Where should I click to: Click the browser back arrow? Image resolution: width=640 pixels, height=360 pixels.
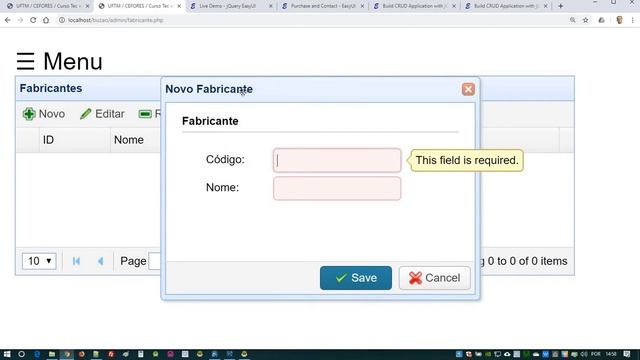tap(8, 20)
